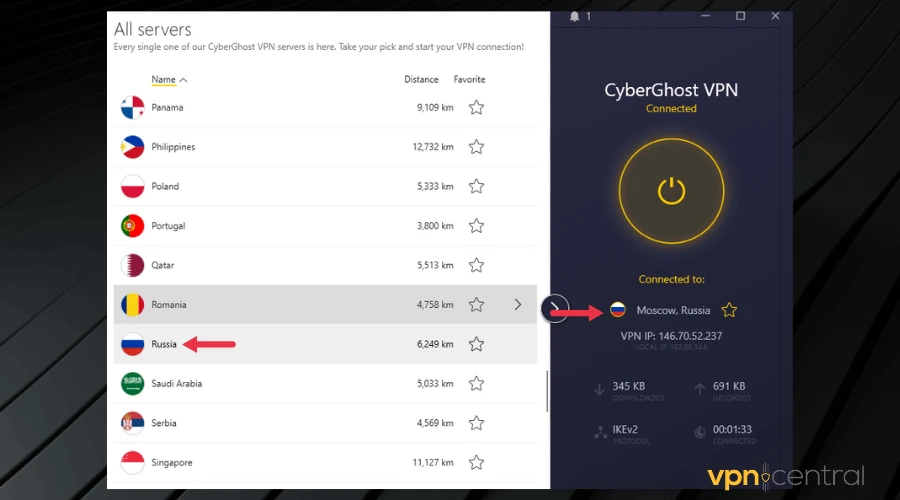The width and height of the screenshot is (900, 500).
Task: Sort by the Favorite column header
Action: click(x=469, y=79)
